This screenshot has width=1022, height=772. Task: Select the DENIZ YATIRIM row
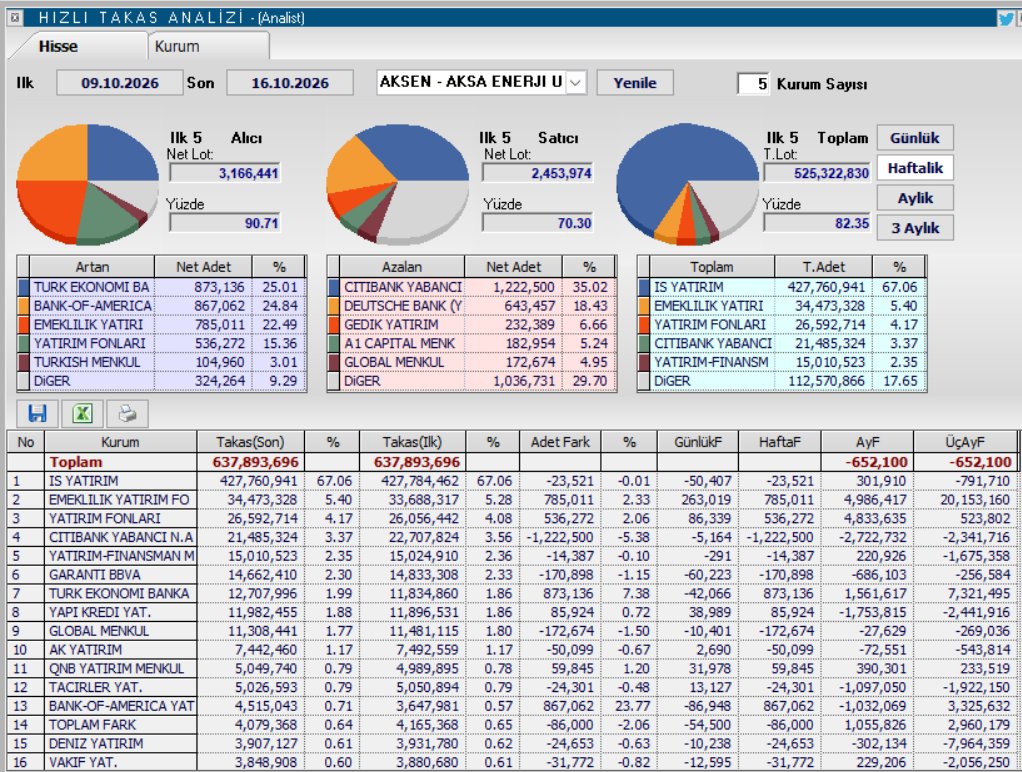pos(512,744)
